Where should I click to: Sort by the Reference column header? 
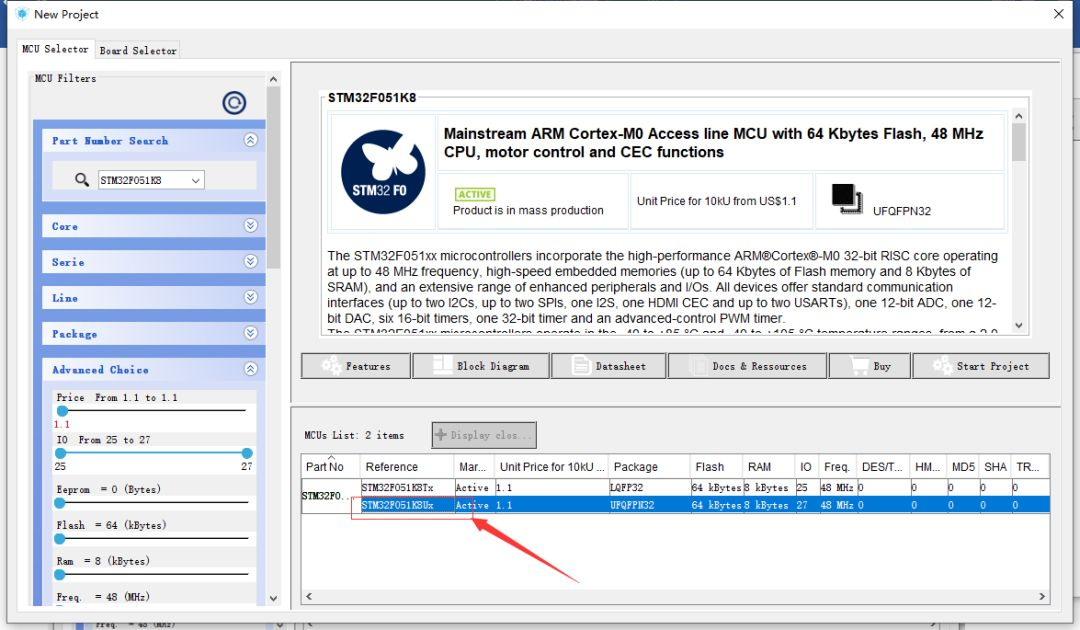click(406, 467)
